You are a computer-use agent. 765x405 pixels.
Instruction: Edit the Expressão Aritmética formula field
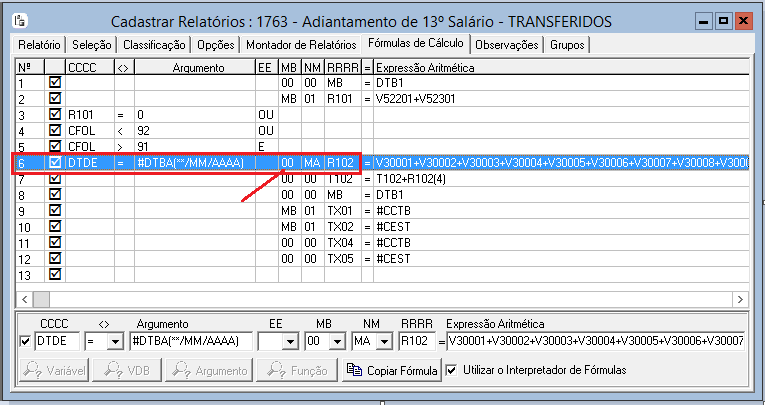point(594,342)
